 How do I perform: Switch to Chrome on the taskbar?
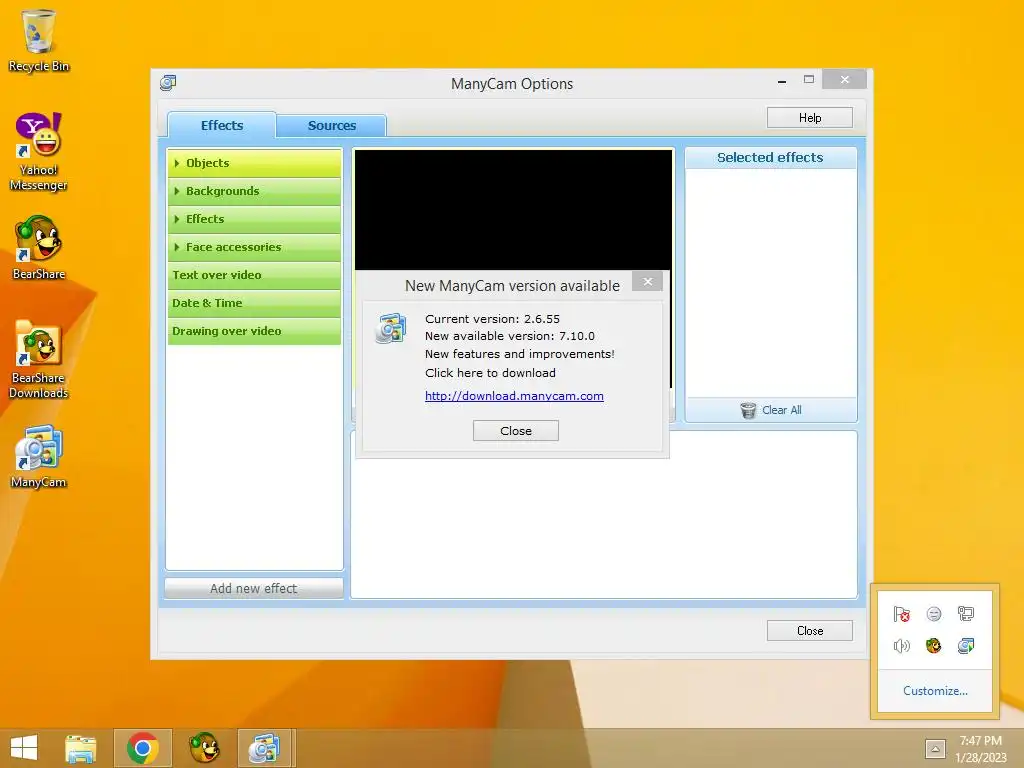coord(142,748)
